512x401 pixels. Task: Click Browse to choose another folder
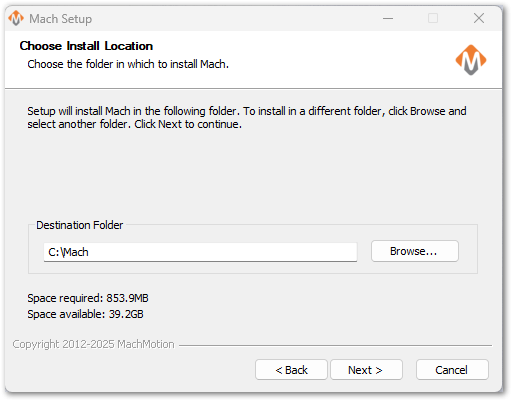point(415,251)
